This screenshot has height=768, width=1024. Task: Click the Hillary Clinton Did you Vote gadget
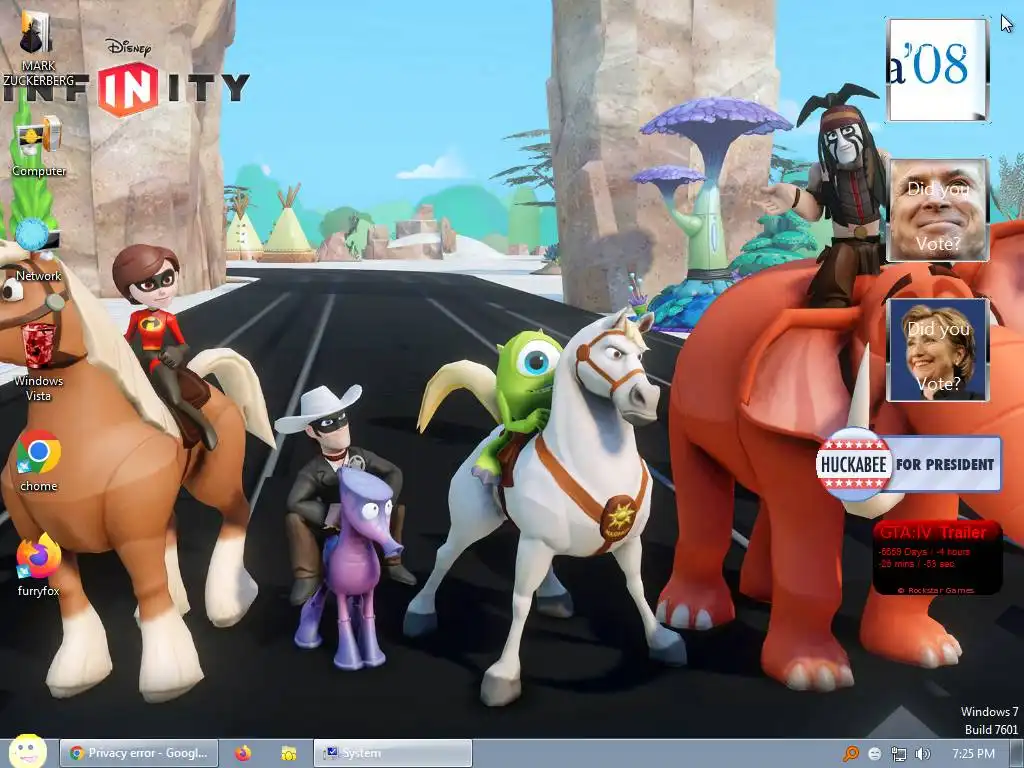tap(938, 349)
